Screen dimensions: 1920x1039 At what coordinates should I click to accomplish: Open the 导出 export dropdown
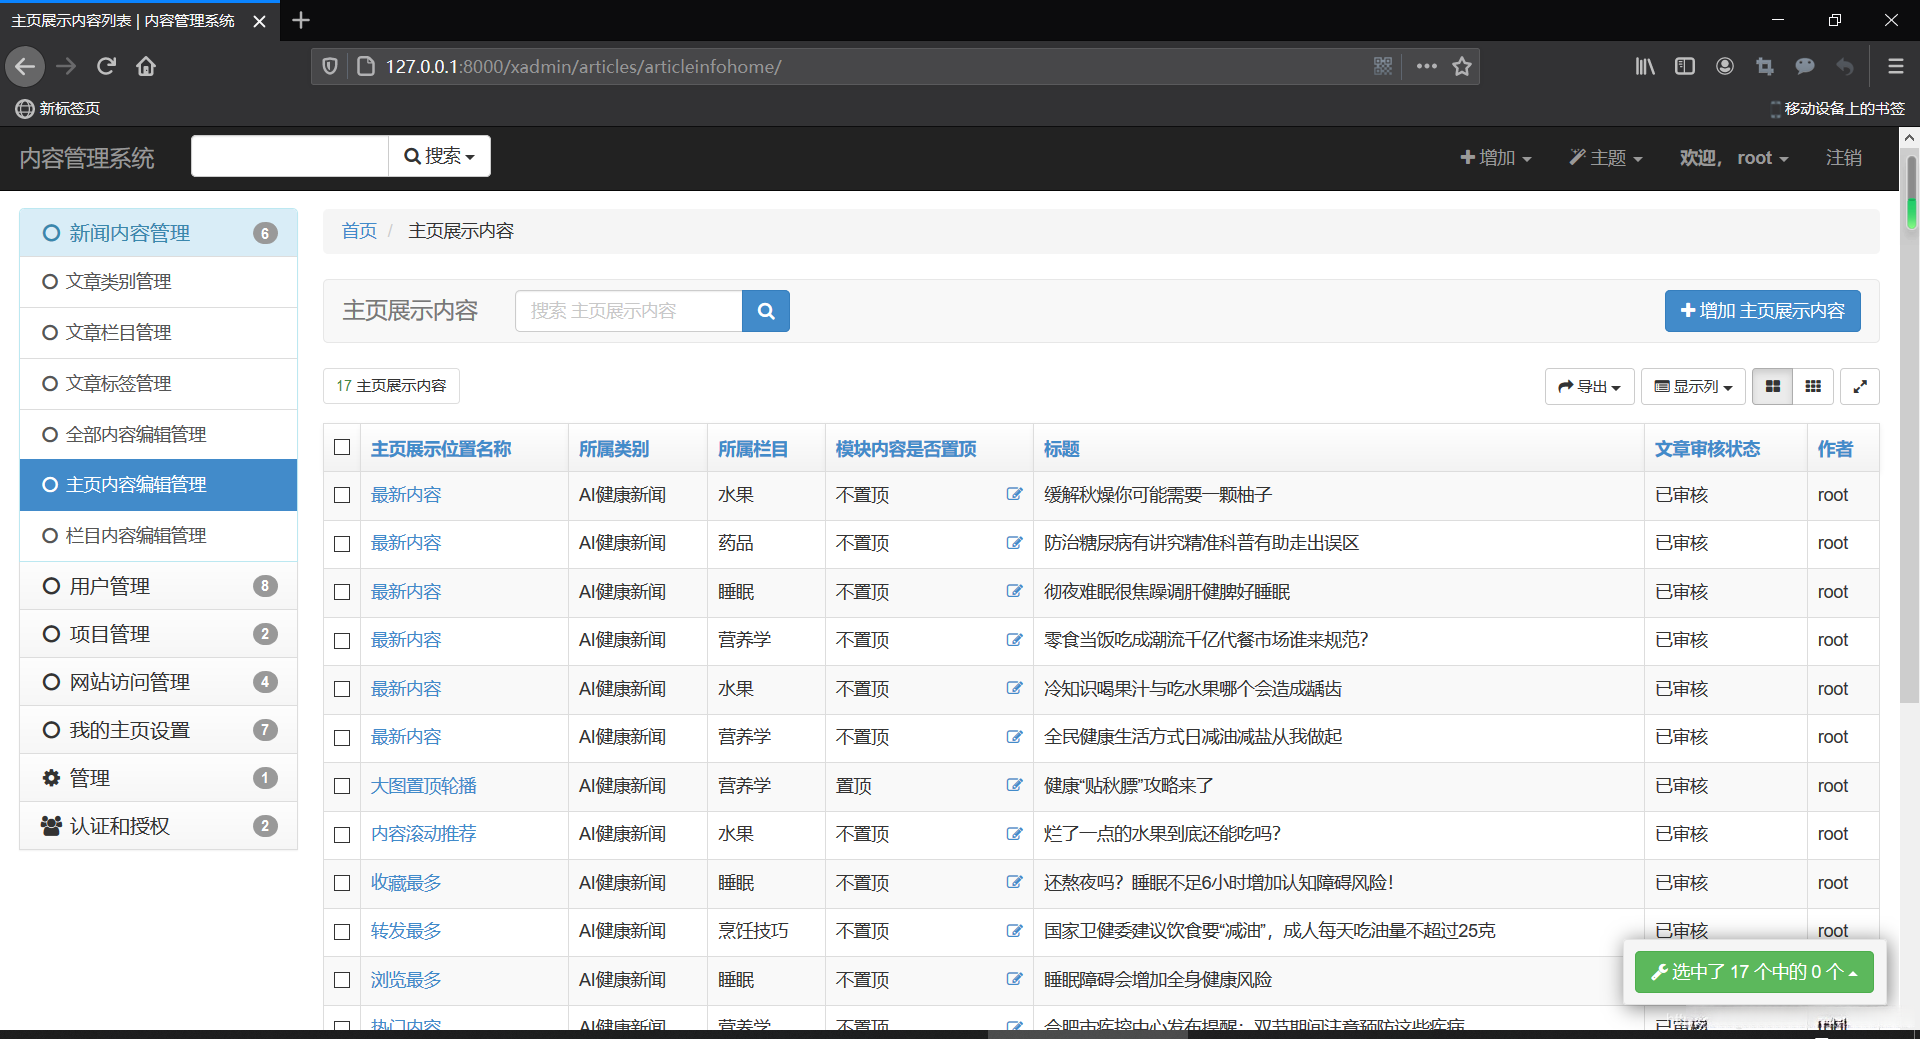pyautogui.click(x=1588, y=386)
